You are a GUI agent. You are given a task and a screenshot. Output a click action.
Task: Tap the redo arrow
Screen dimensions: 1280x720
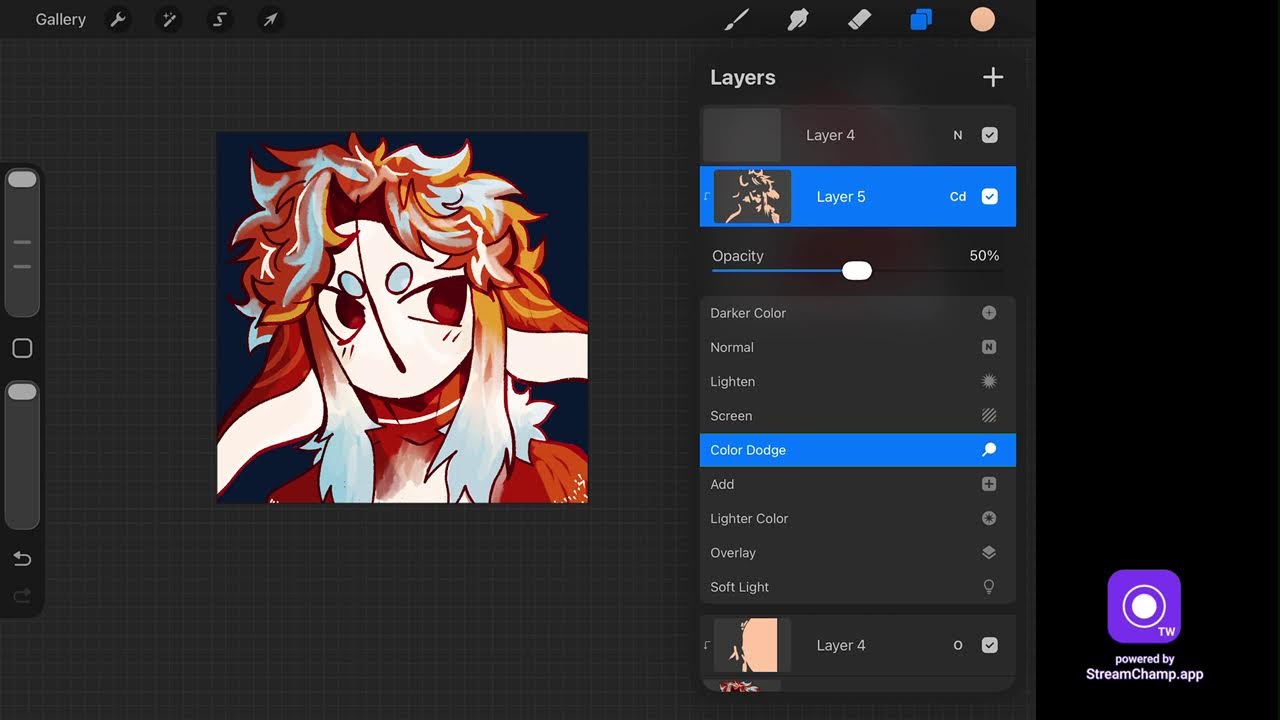pyautogui.click(x=22, y=597)
